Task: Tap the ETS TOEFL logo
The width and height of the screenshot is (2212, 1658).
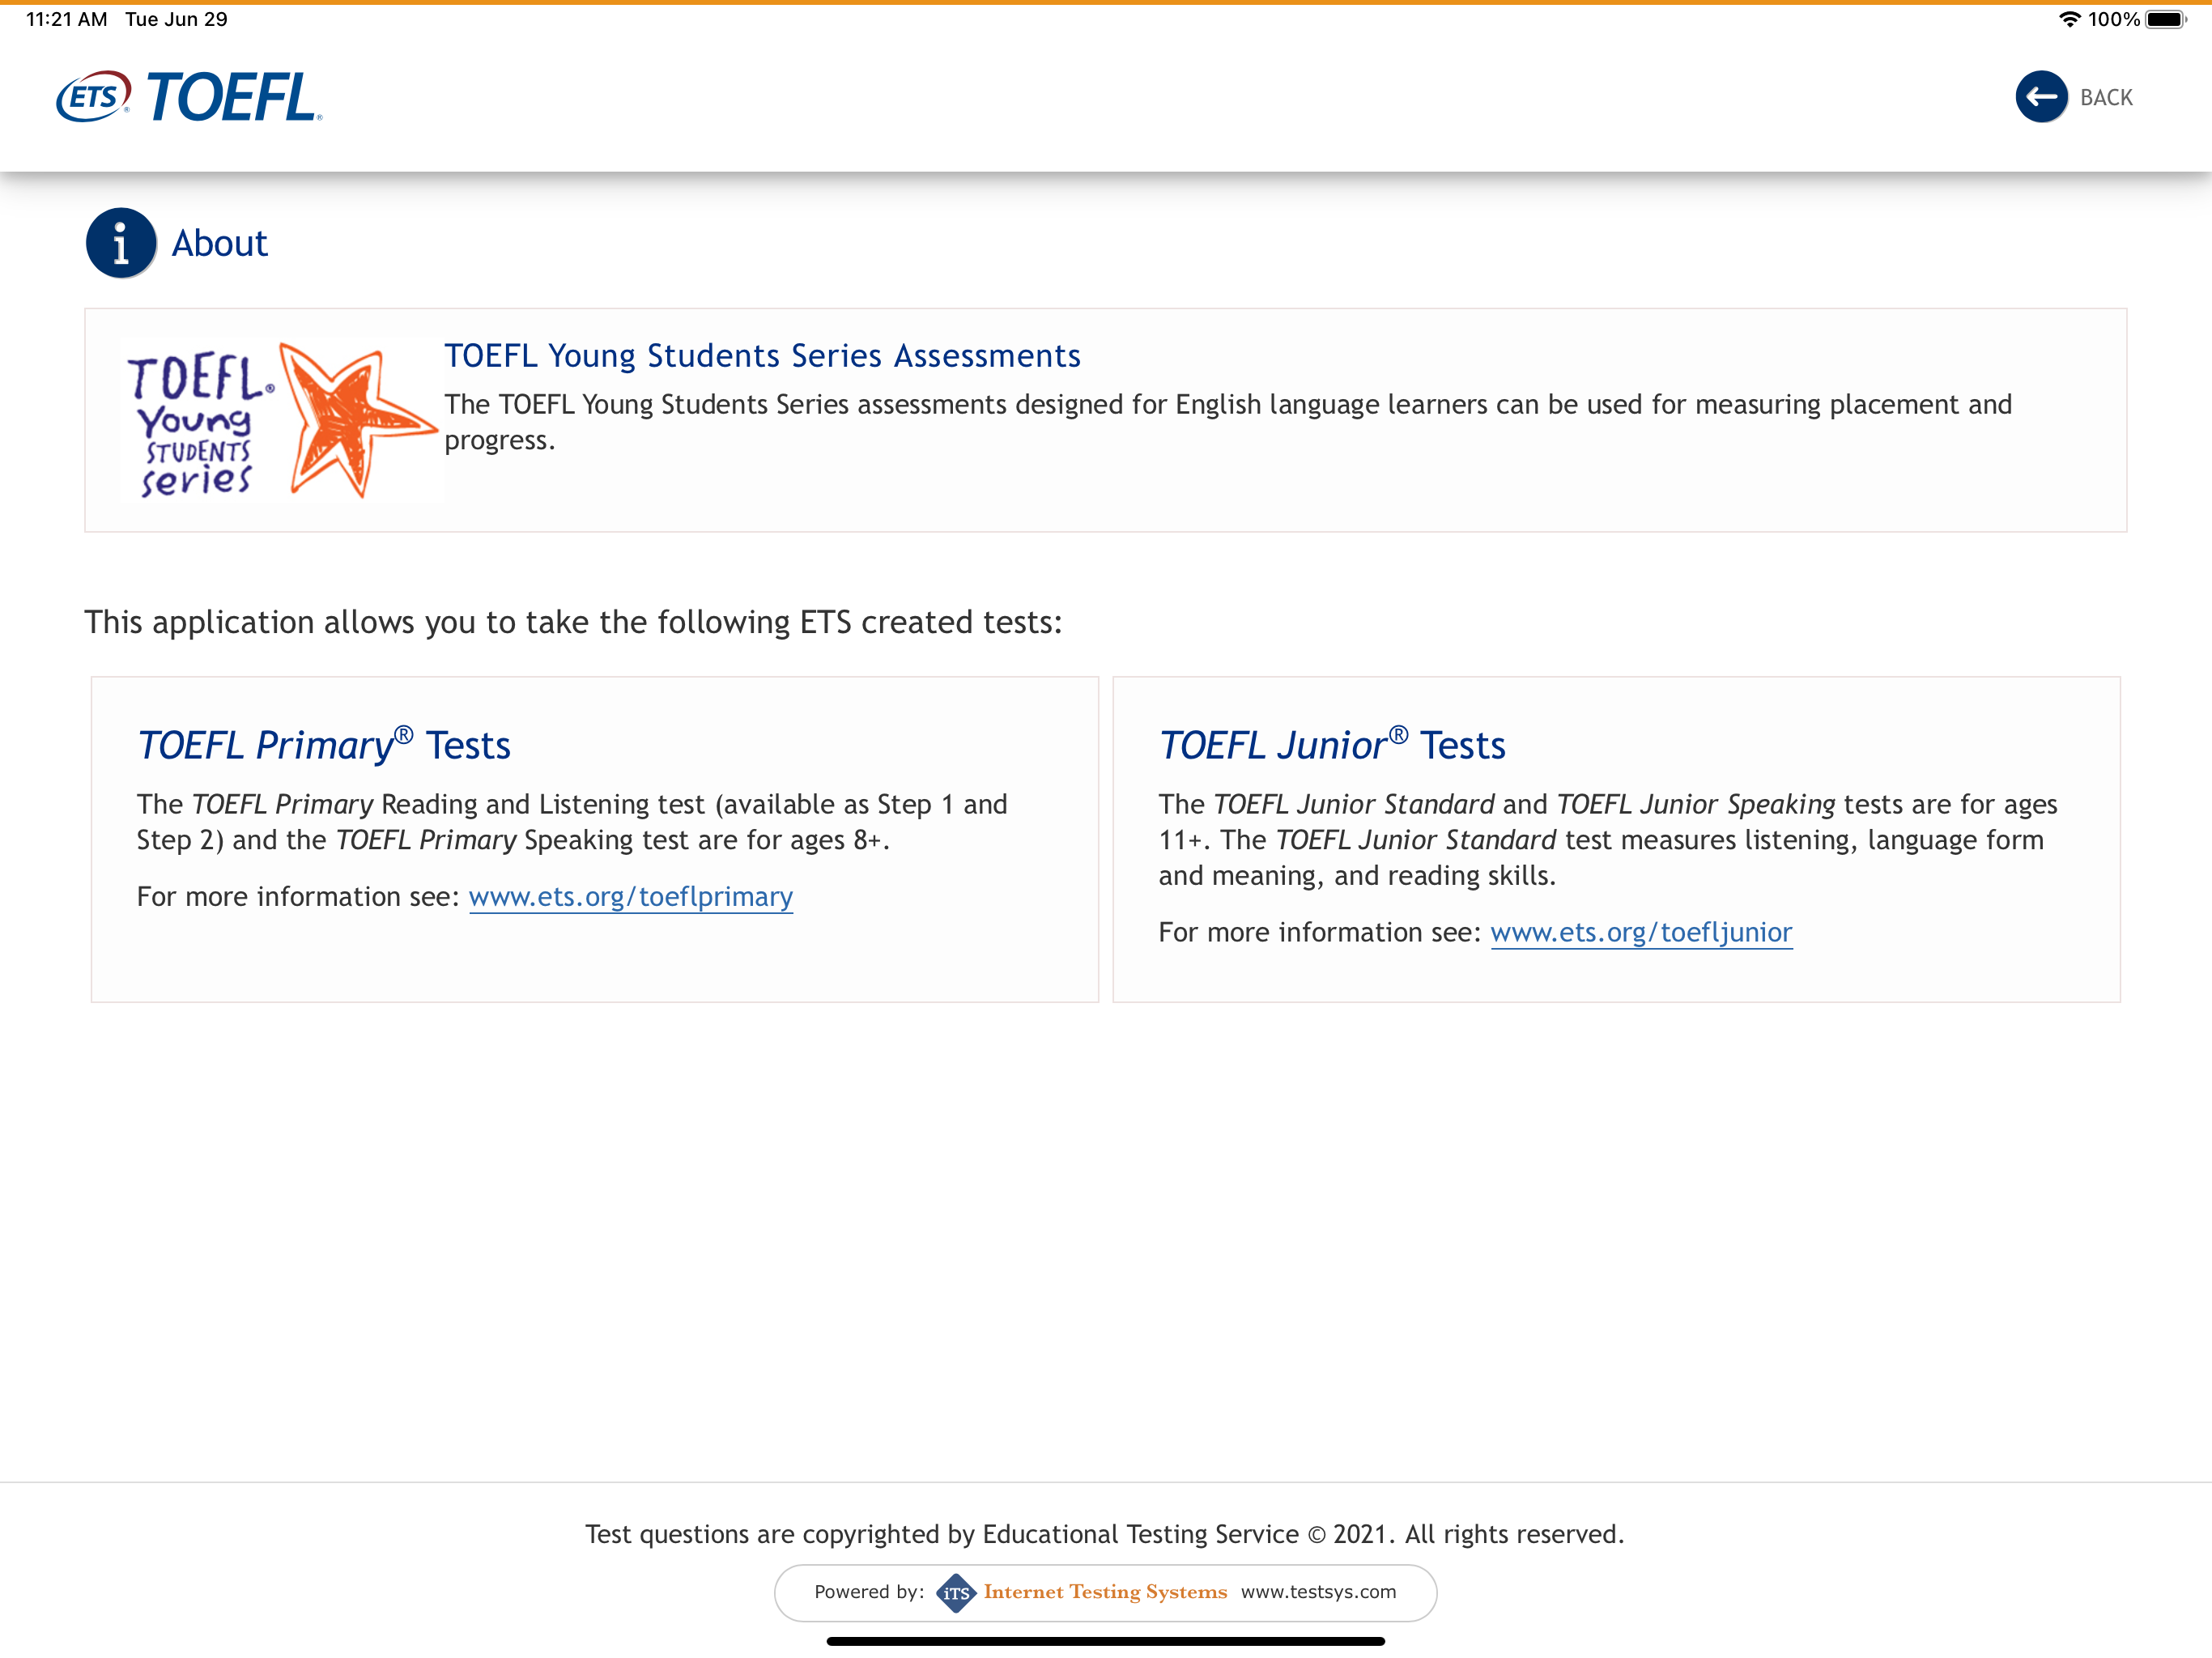Action: click(x=189, y=97)
